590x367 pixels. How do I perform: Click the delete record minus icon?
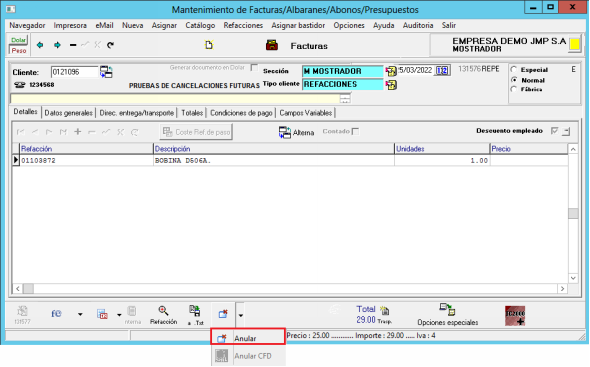pyautogui.click(x=73, y=45)
